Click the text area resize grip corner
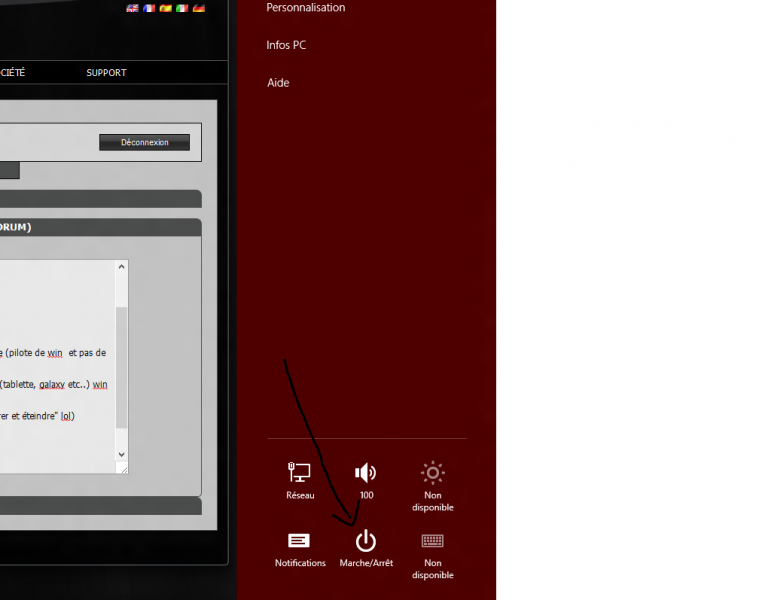 (x=123, y=468)
